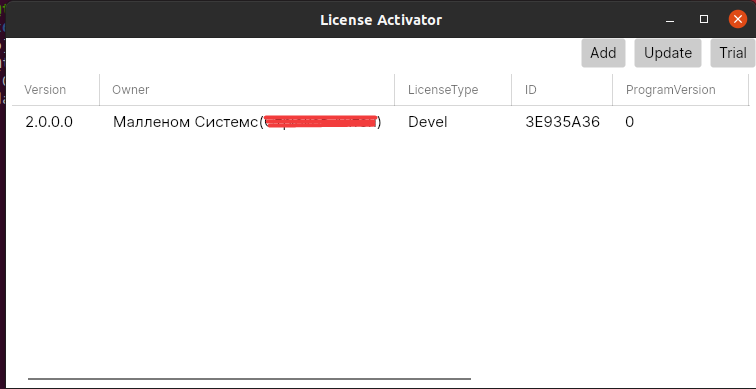Select the ProgramVersion value 0

[x=629, y=122]
